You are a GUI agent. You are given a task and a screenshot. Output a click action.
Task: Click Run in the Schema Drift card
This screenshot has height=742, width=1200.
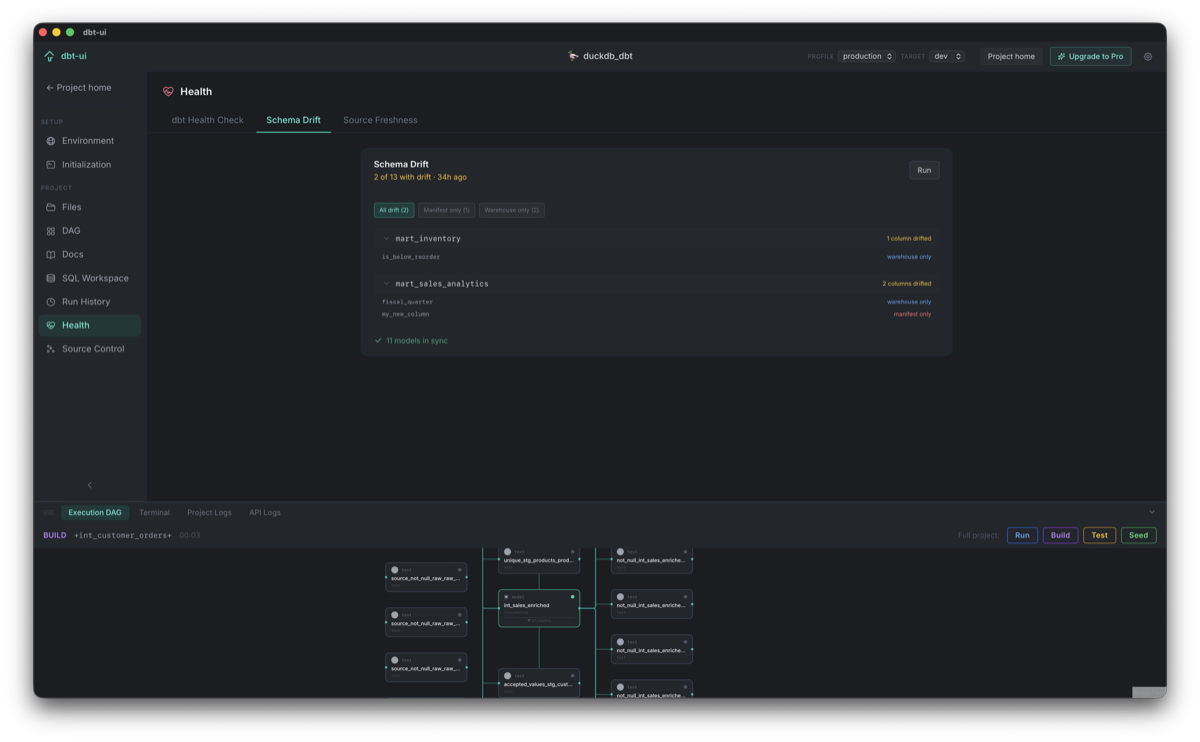[924, 170]
